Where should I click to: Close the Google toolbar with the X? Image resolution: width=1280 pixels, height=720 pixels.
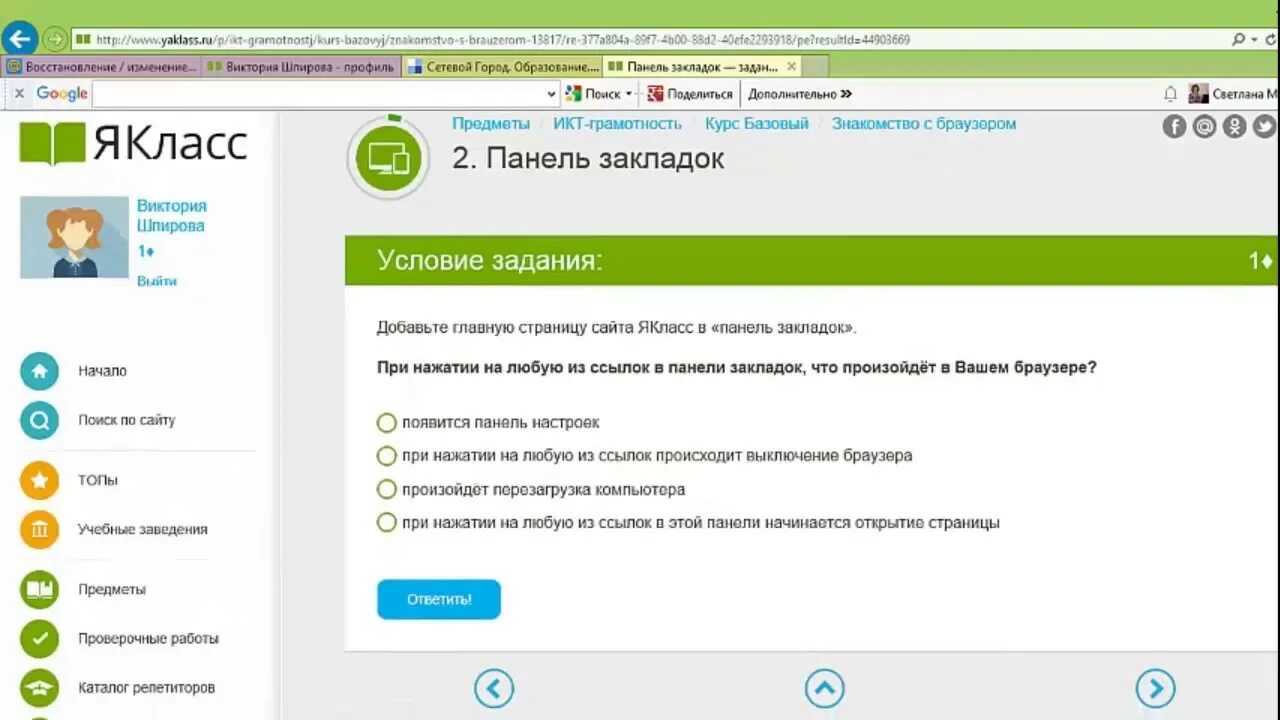click(19, 93)
